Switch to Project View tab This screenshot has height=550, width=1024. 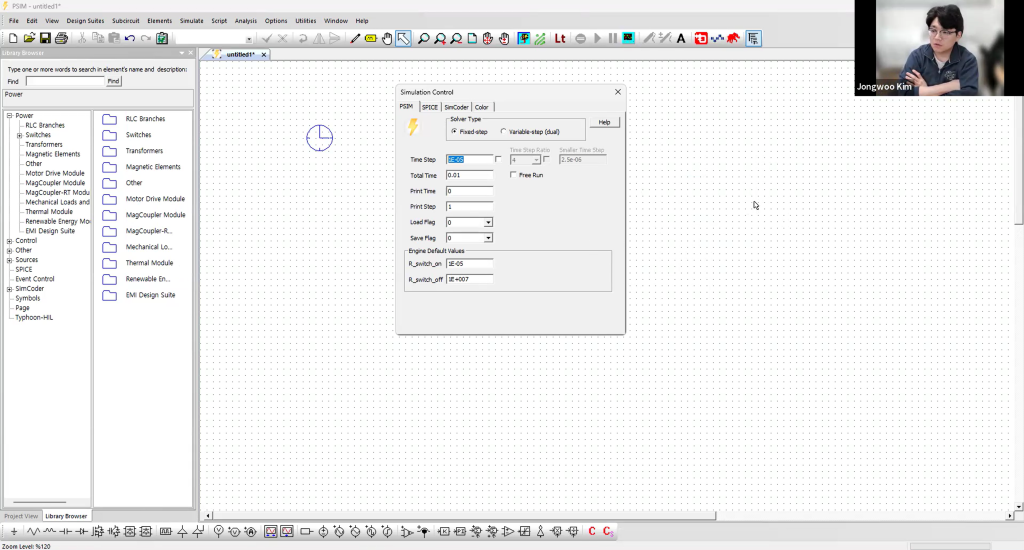pos(21,516)
